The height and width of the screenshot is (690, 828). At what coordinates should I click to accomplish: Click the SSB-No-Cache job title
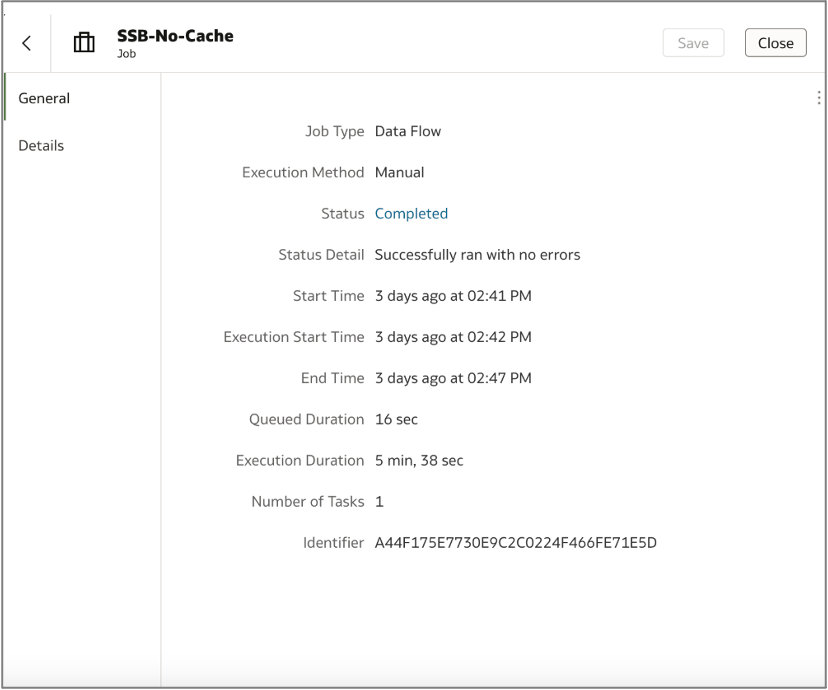(174, 35)
